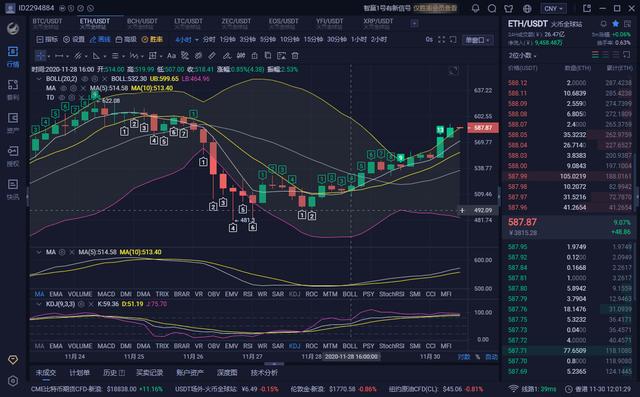
Task: Select the triangle shape drawing tool
Action: (96, 55)
